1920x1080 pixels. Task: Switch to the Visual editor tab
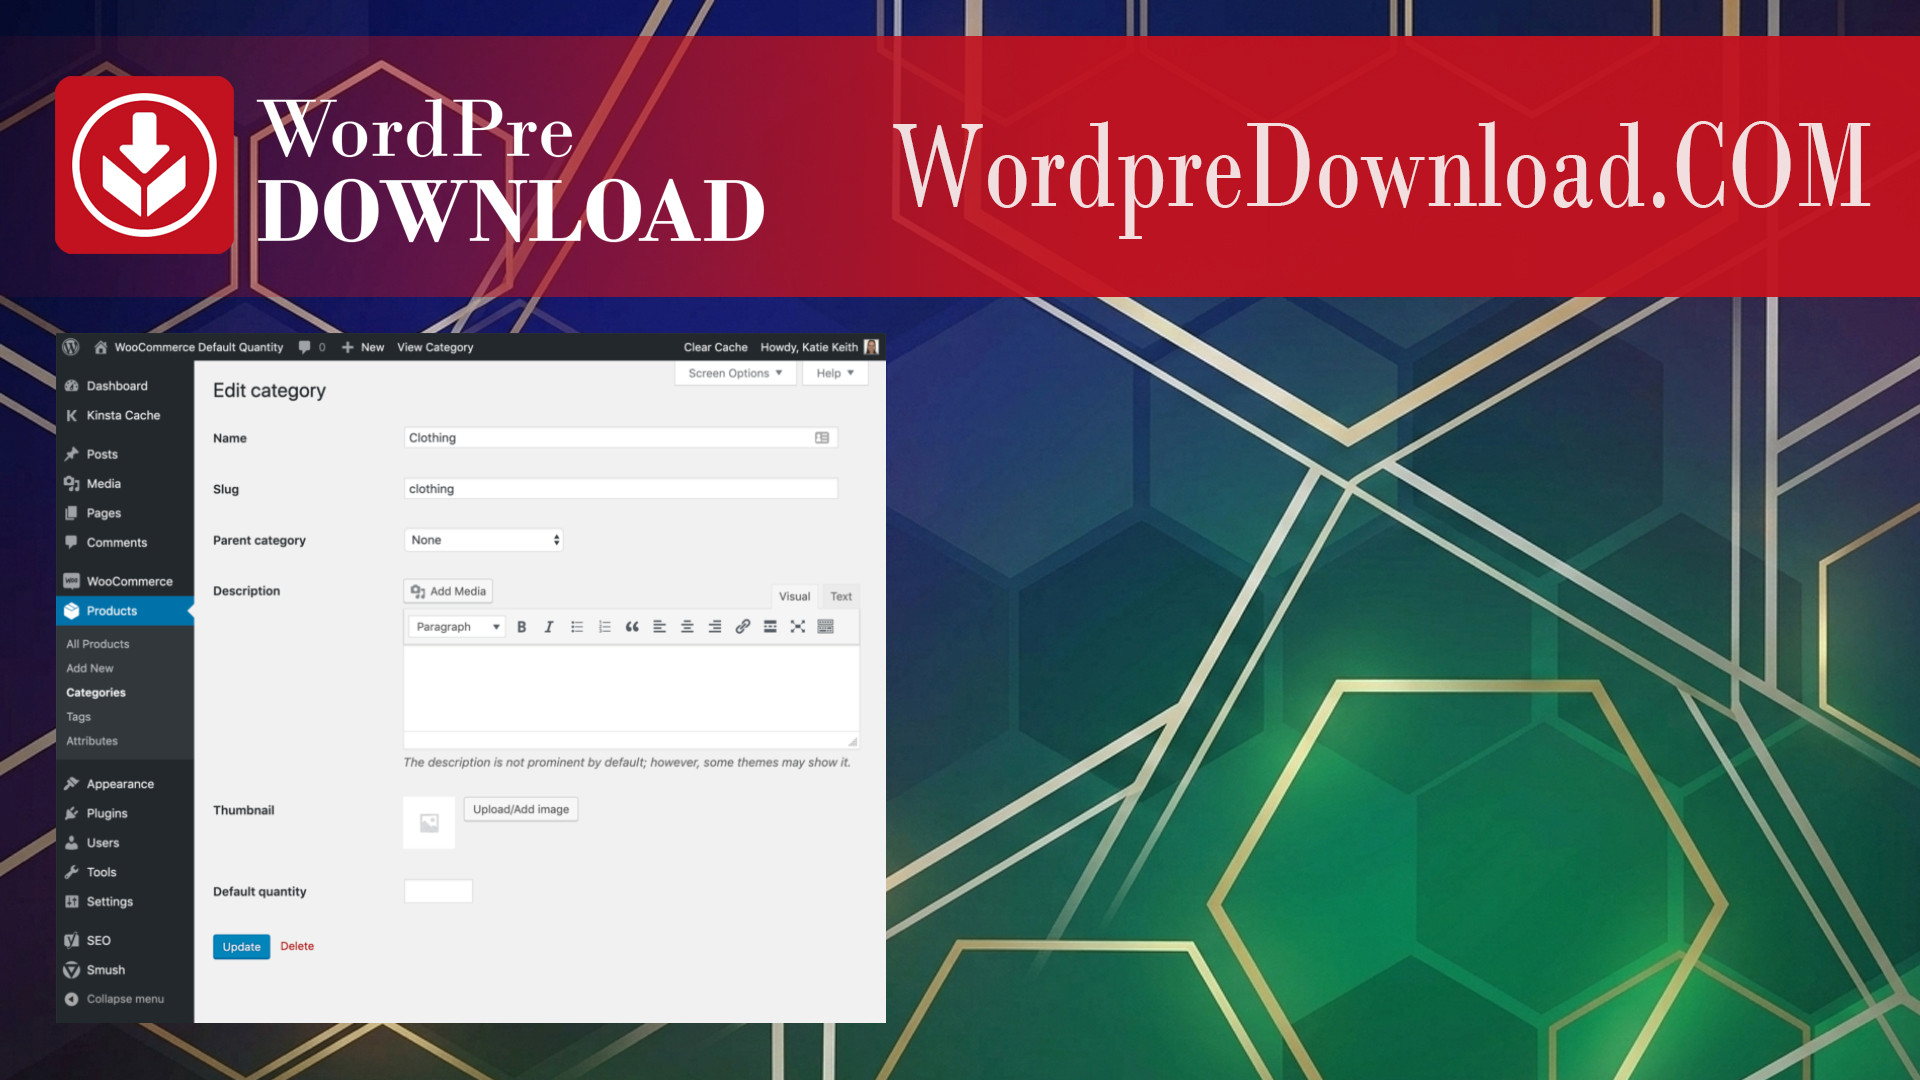click(794, 596)
